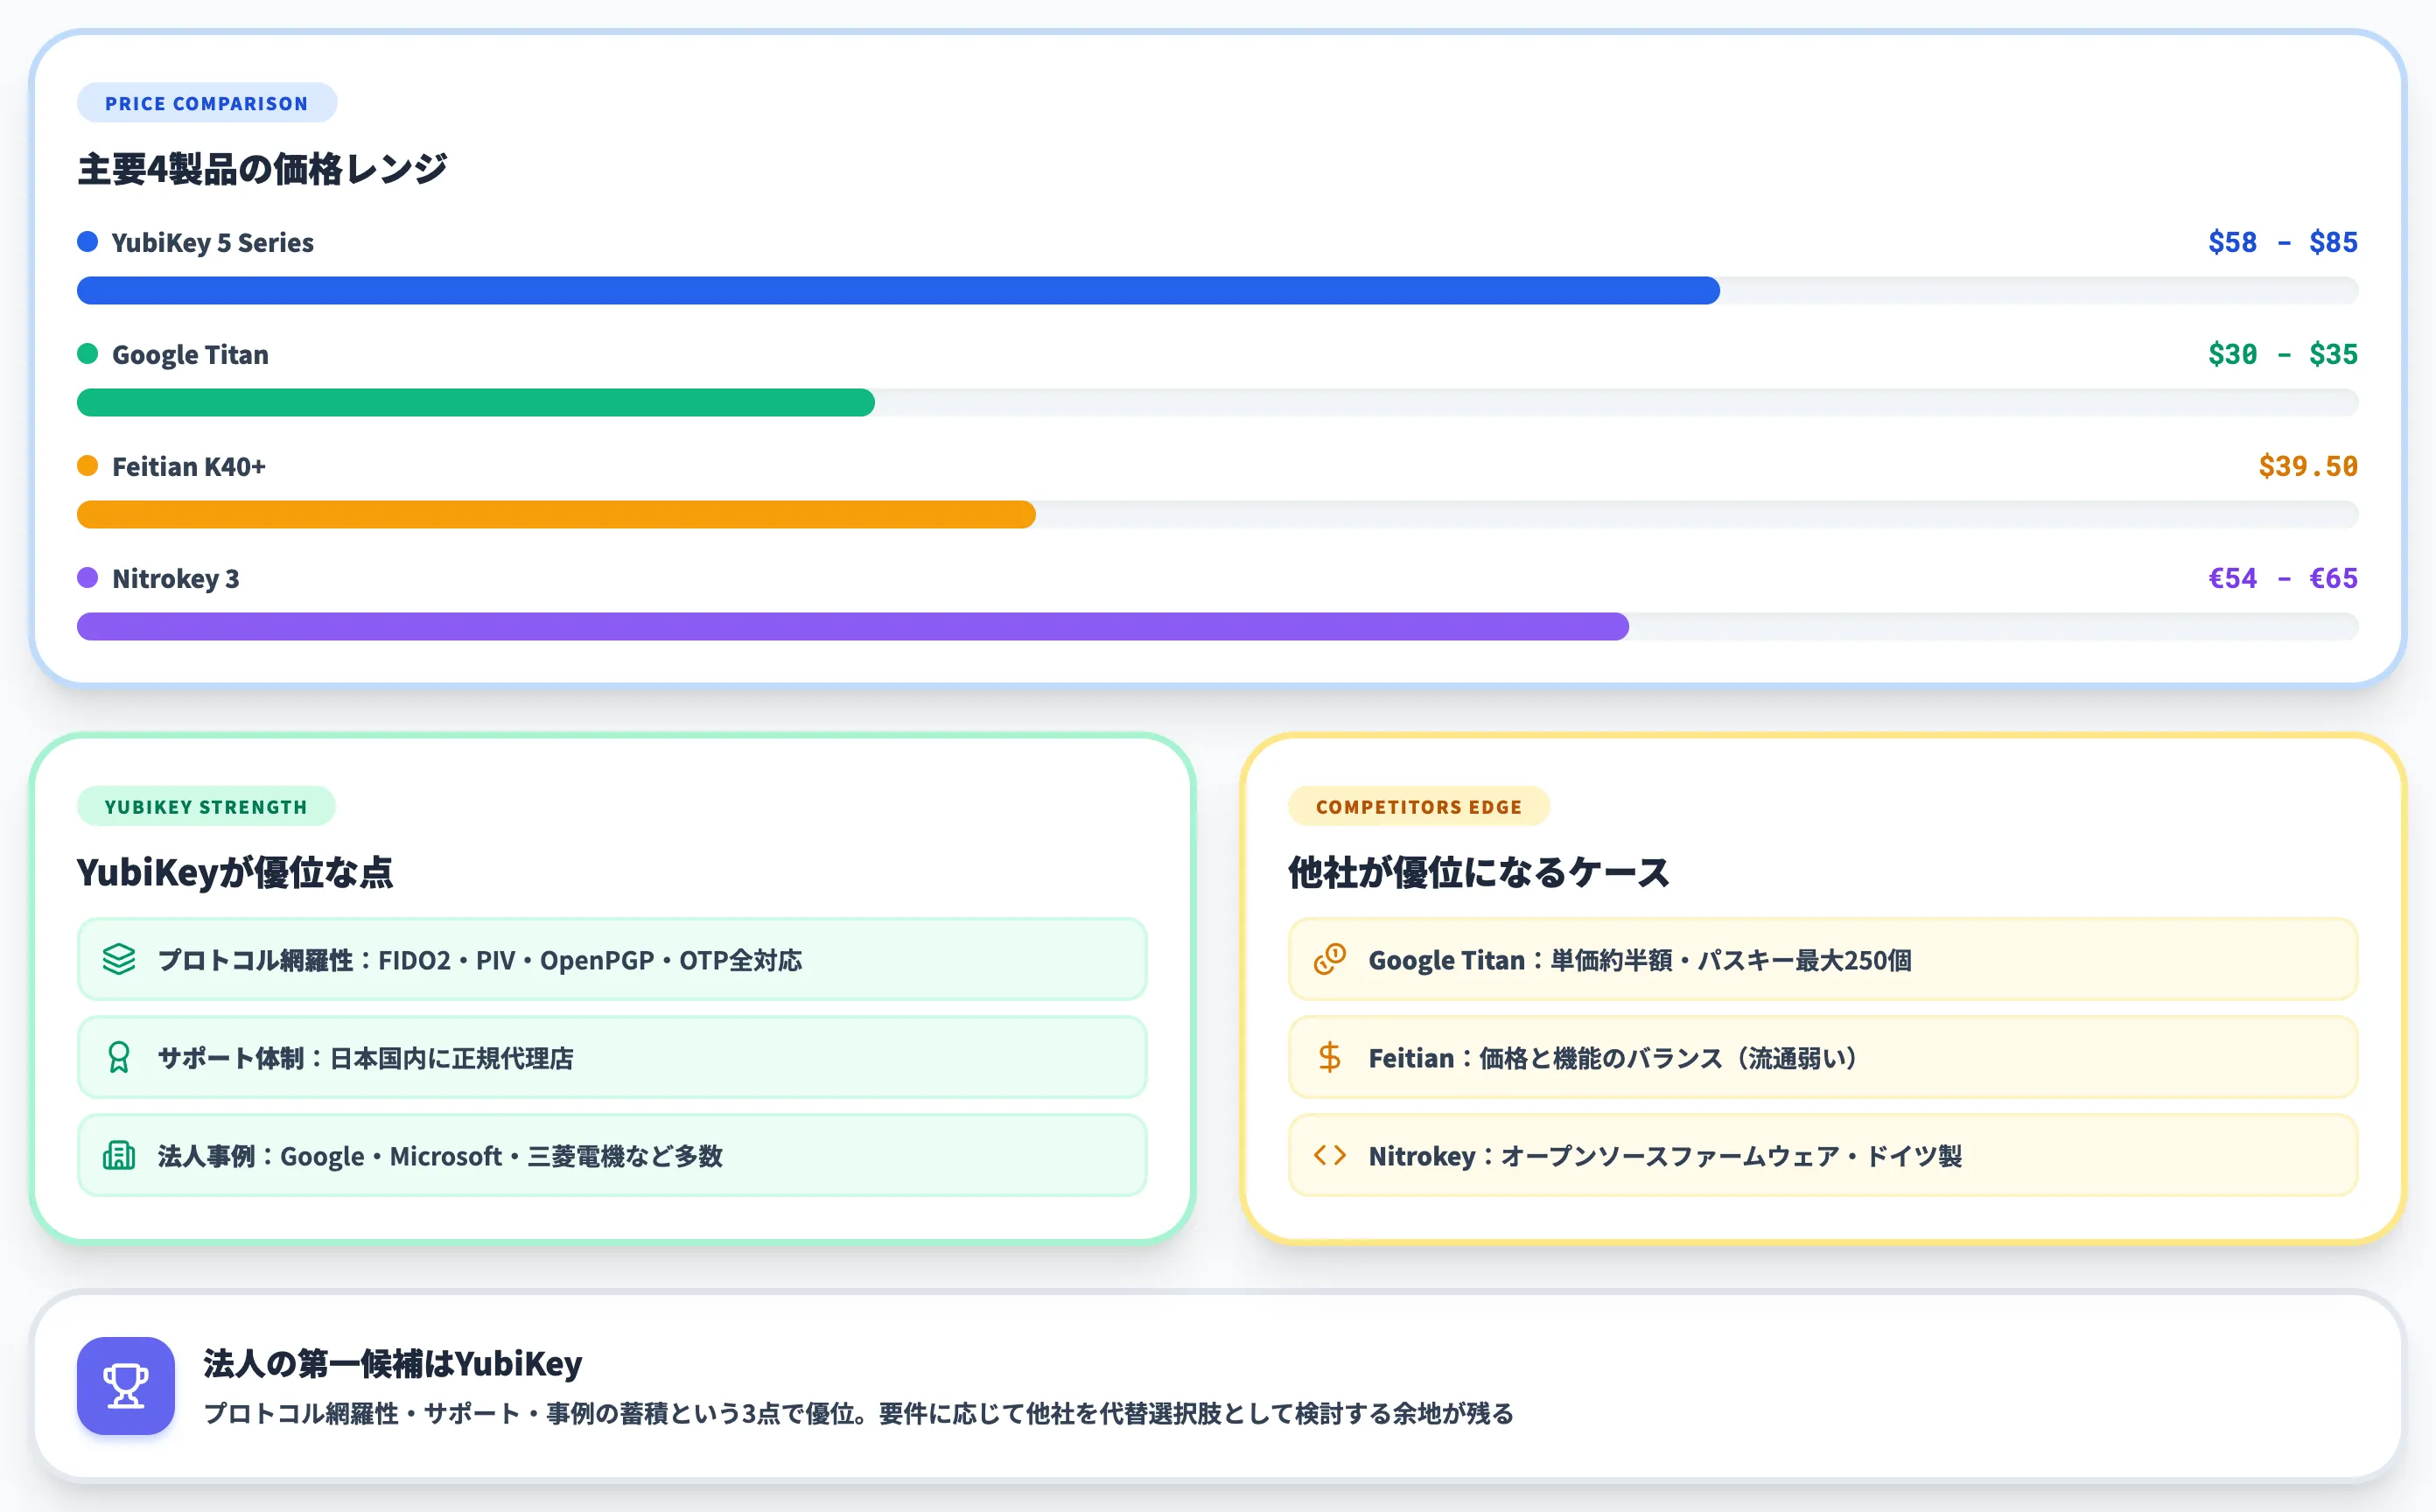Viewport: 2436px width, 1512px height.
Task: Click the YubiKey 5 Series label
Action: coord(213,242)
